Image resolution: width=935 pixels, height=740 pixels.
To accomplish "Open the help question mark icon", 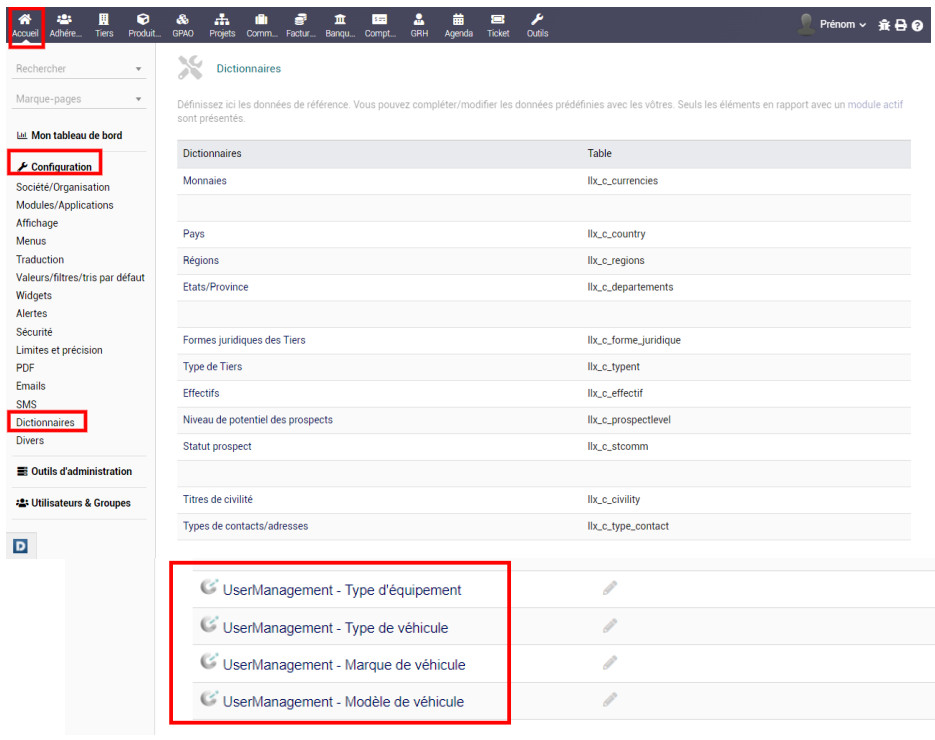I will click(x=917, y=26).
